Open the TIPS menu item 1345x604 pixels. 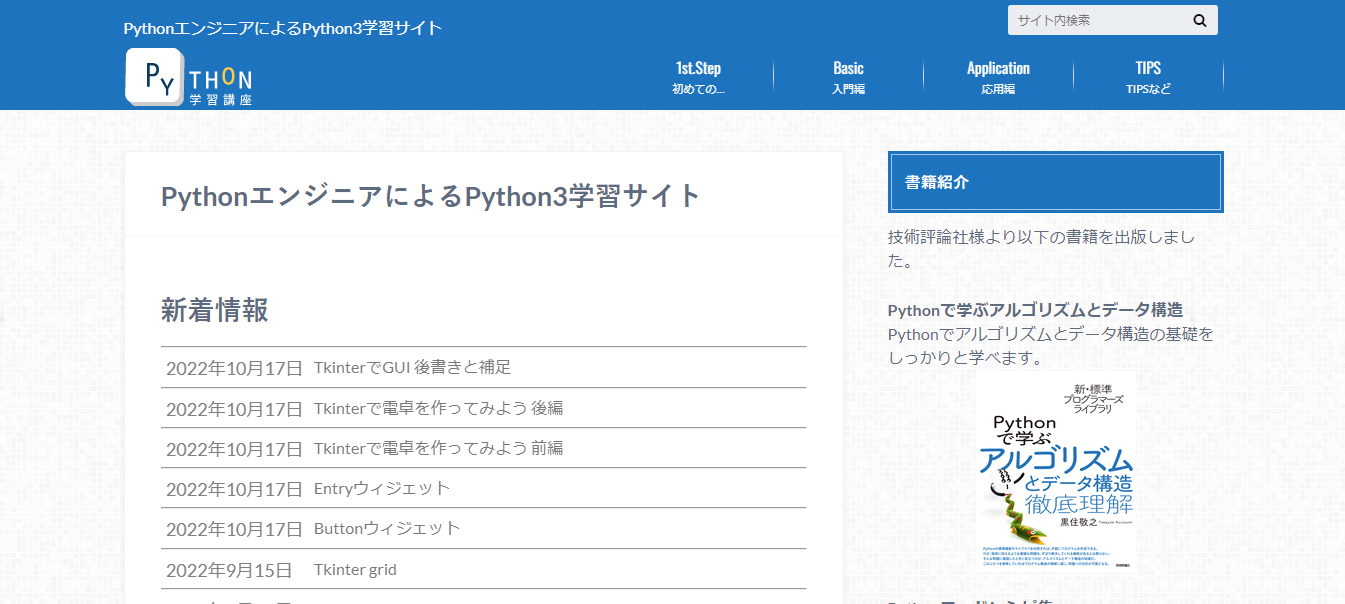tap(1148, 78)
